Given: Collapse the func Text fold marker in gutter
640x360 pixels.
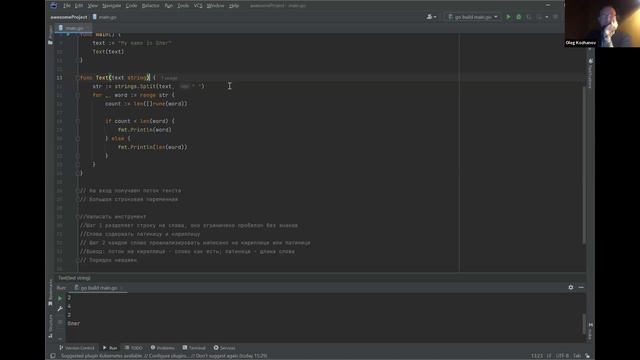Looking at the screenshot, I should tap(77, 78).
